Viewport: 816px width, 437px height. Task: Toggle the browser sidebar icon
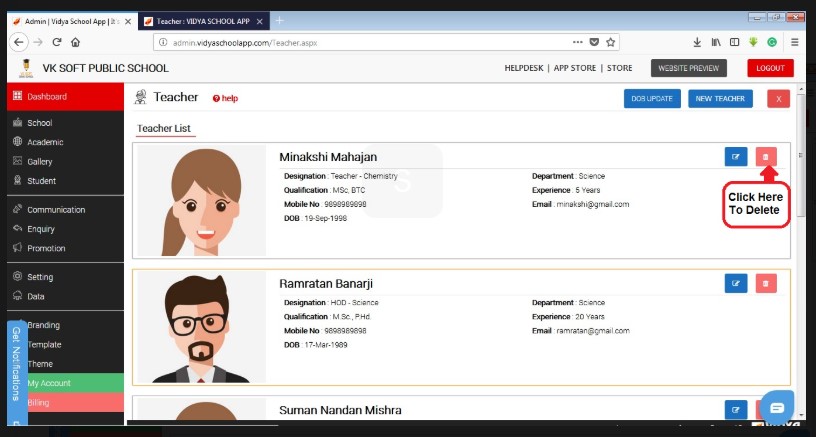pos(734,43)
